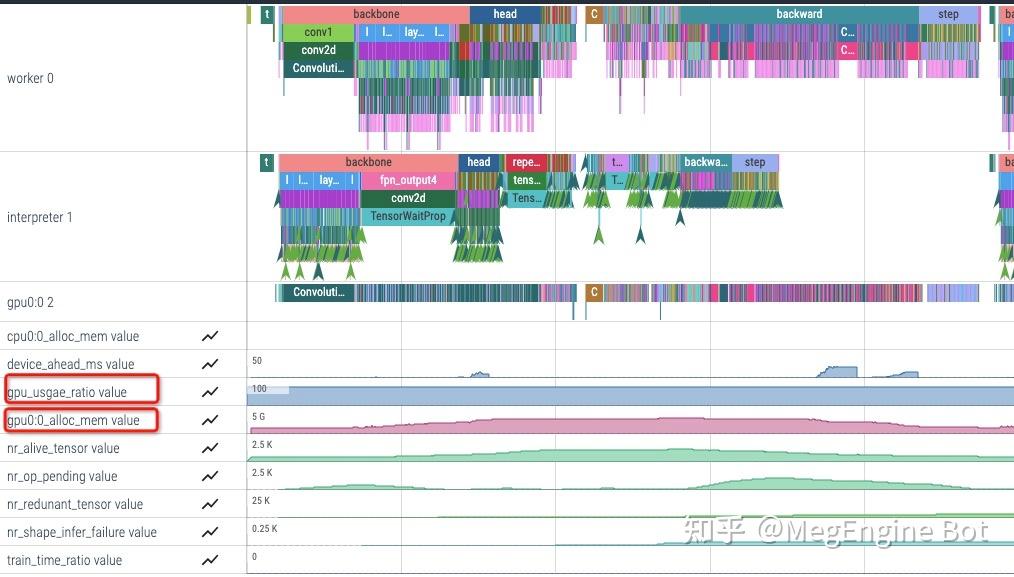
Task: Click the conv2d slice under interpreter 1
Action: coord(407,198)
